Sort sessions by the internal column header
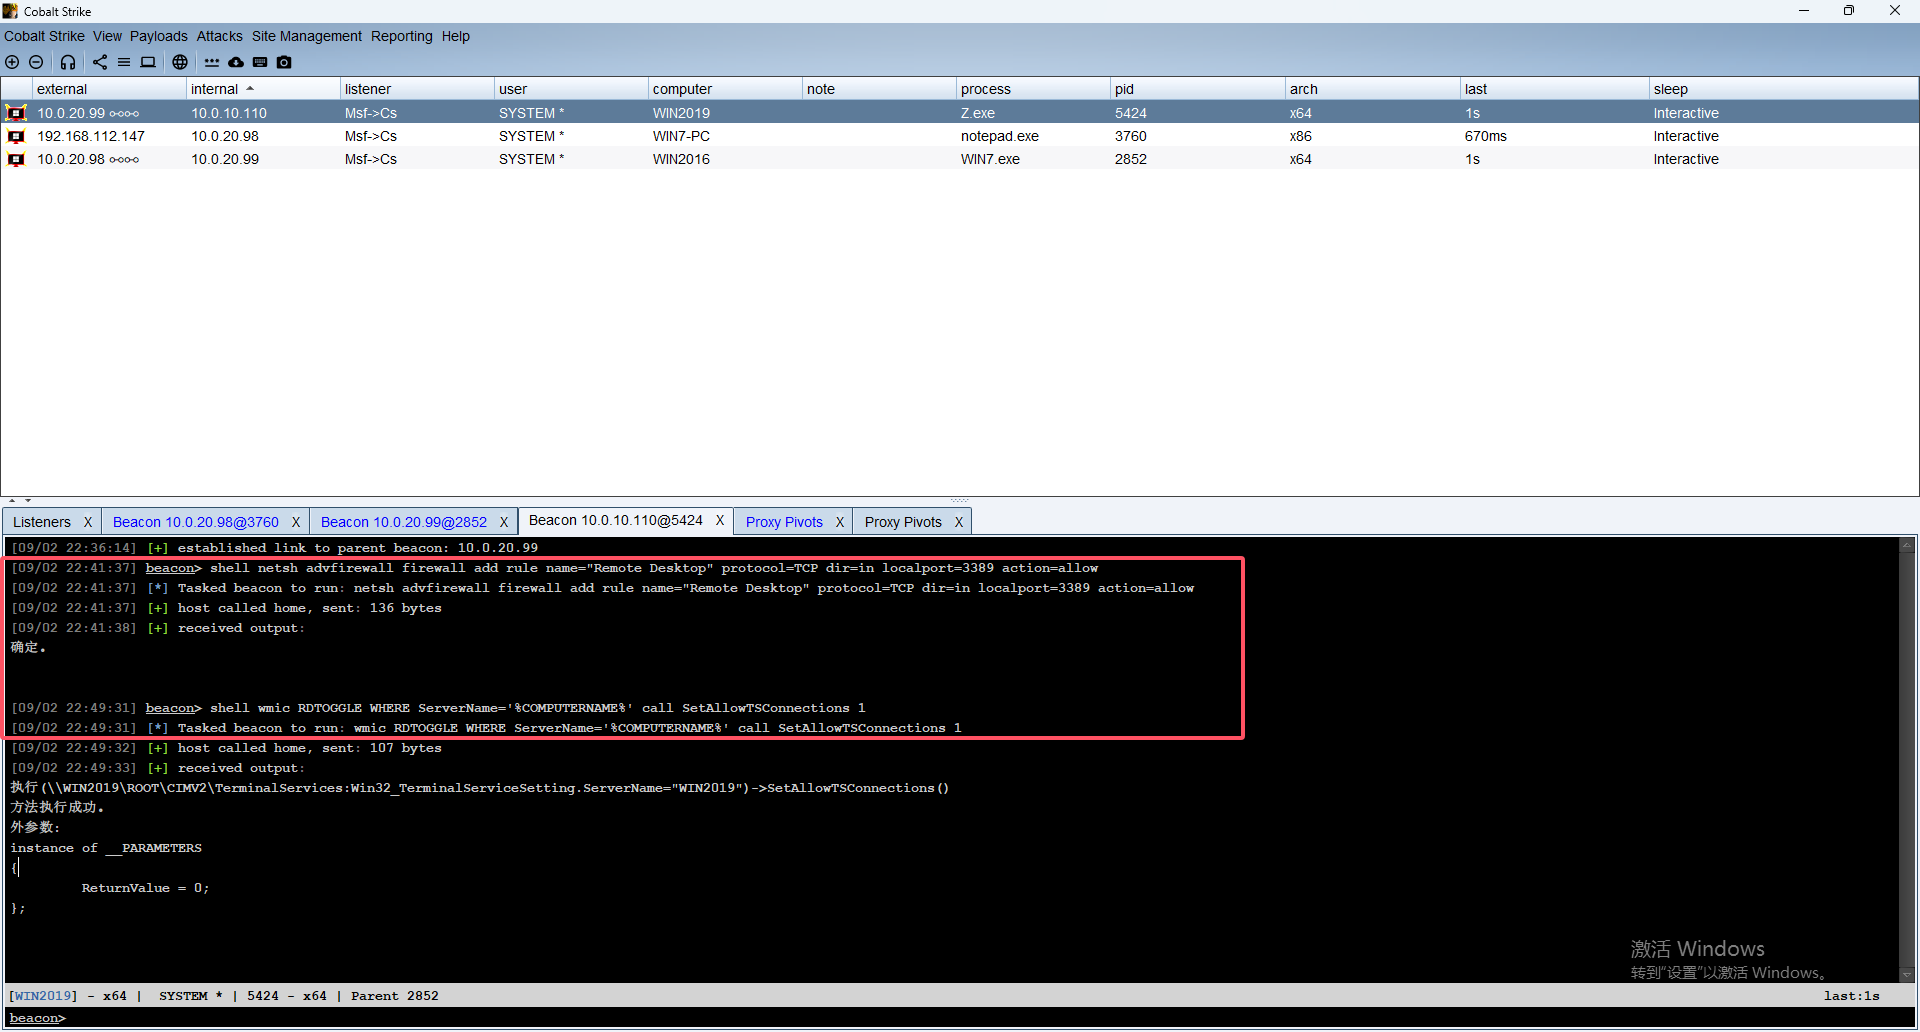Viewport: 1920px width, 1032px height. click(264, 89)
